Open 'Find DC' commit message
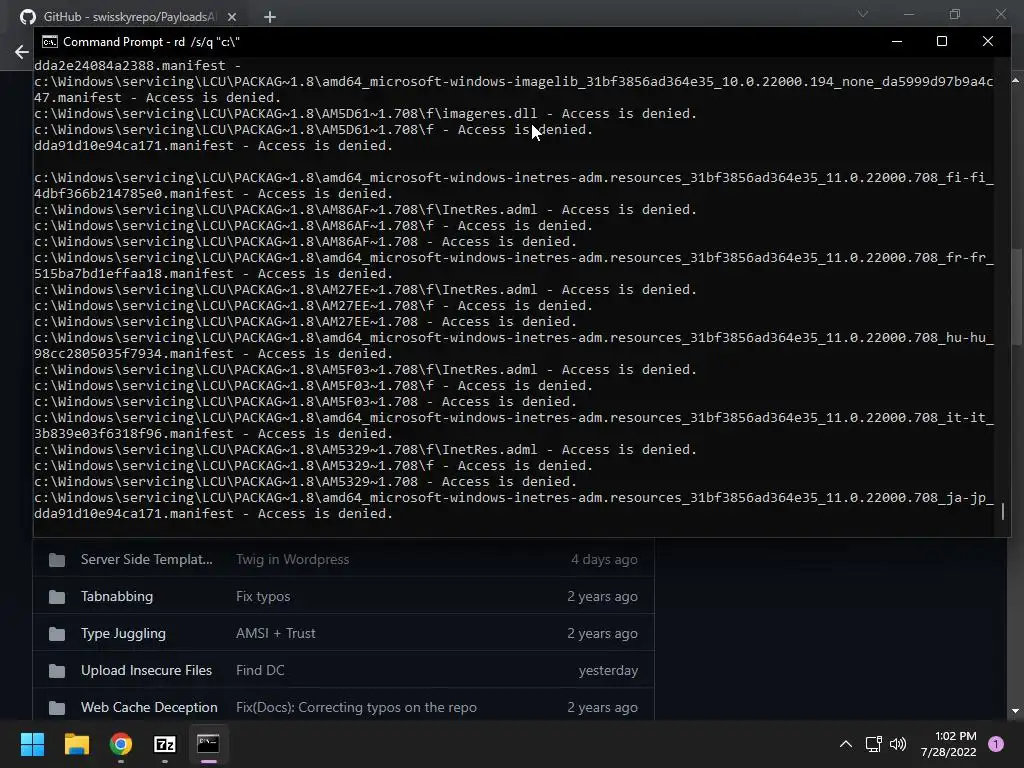The width and height of the screenshot is (1024, 768). (260, 670)
